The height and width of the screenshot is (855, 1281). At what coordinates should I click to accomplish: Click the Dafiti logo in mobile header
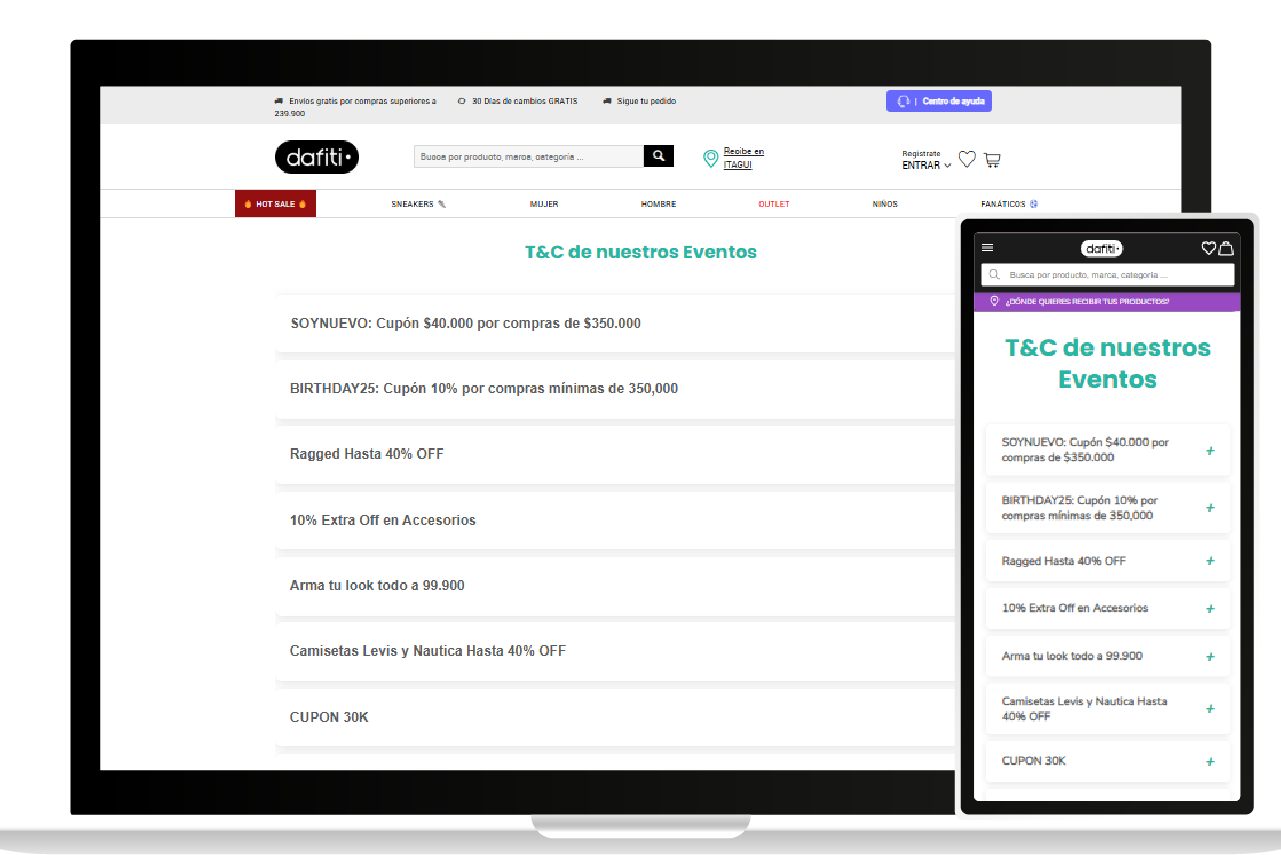pyautogui.click(x=1102, y=248)
